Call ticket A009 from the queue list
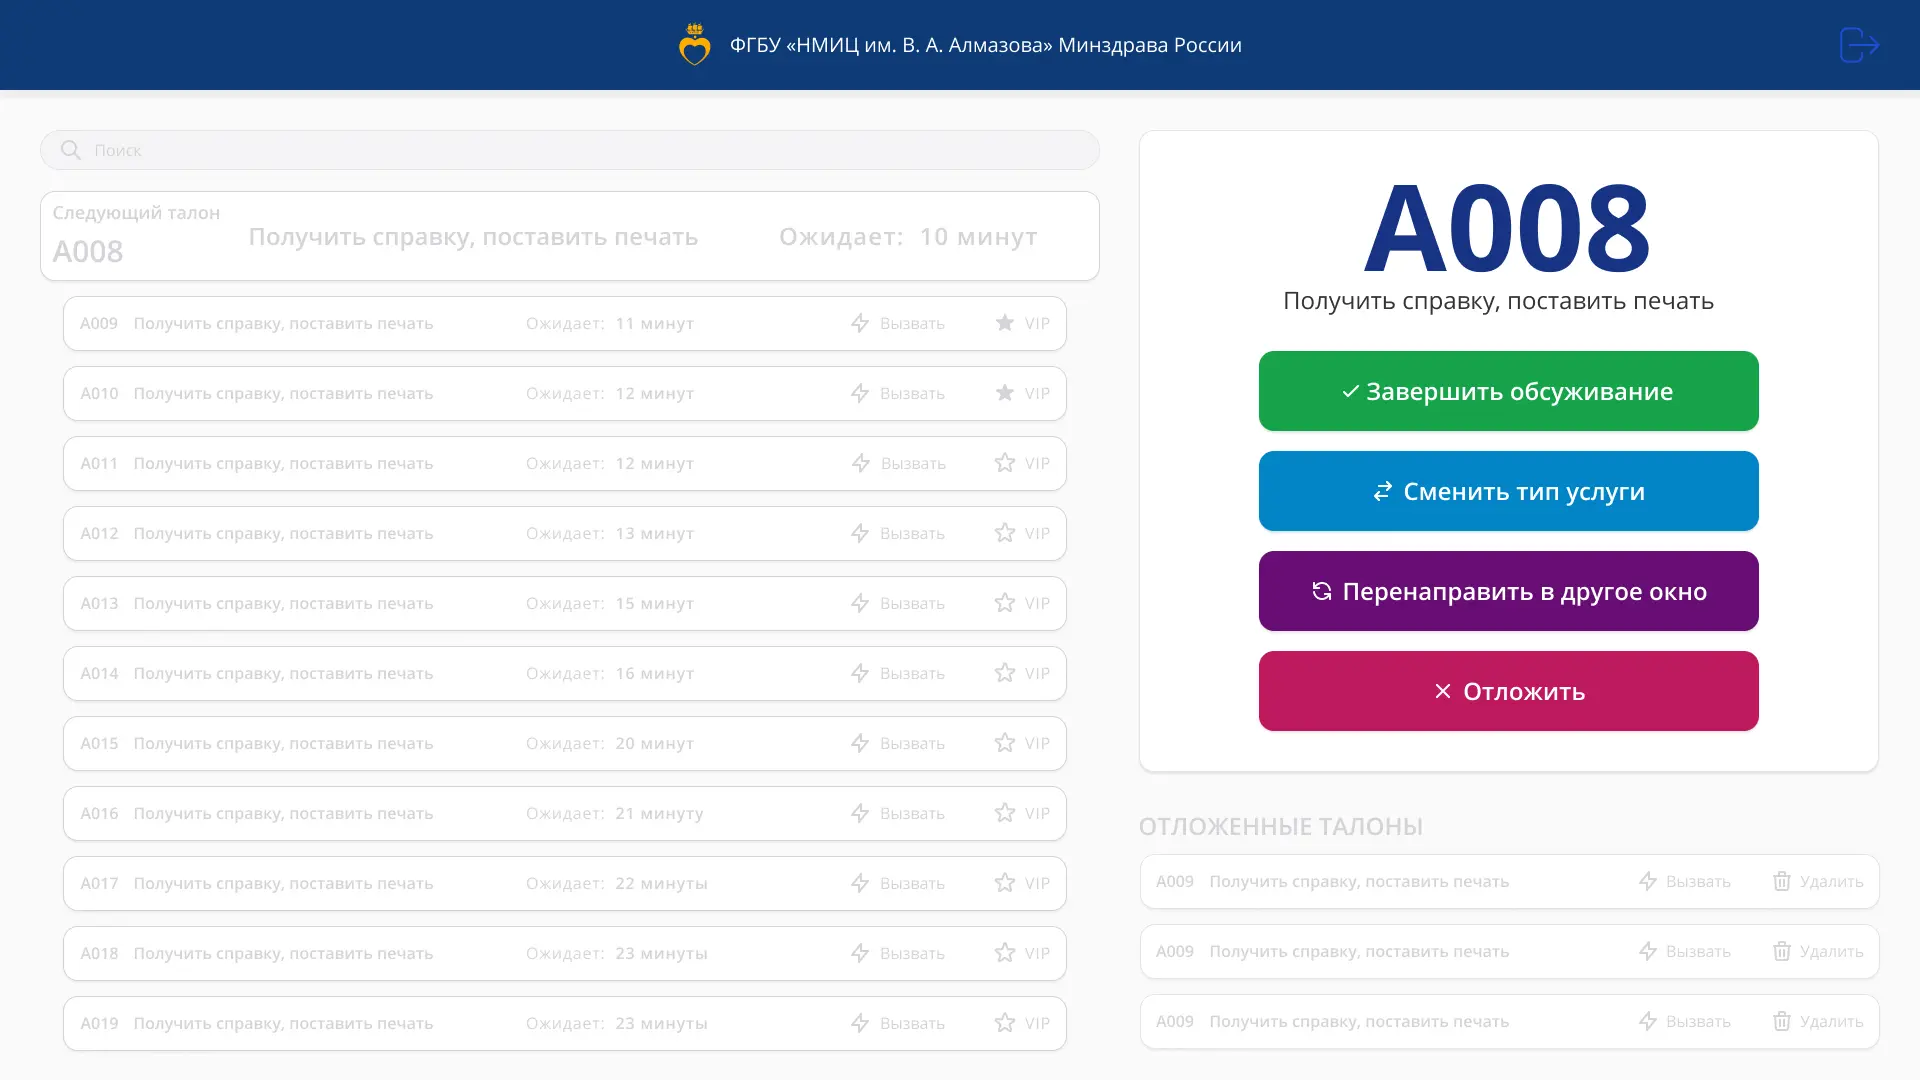 click(x=898, y=323)
